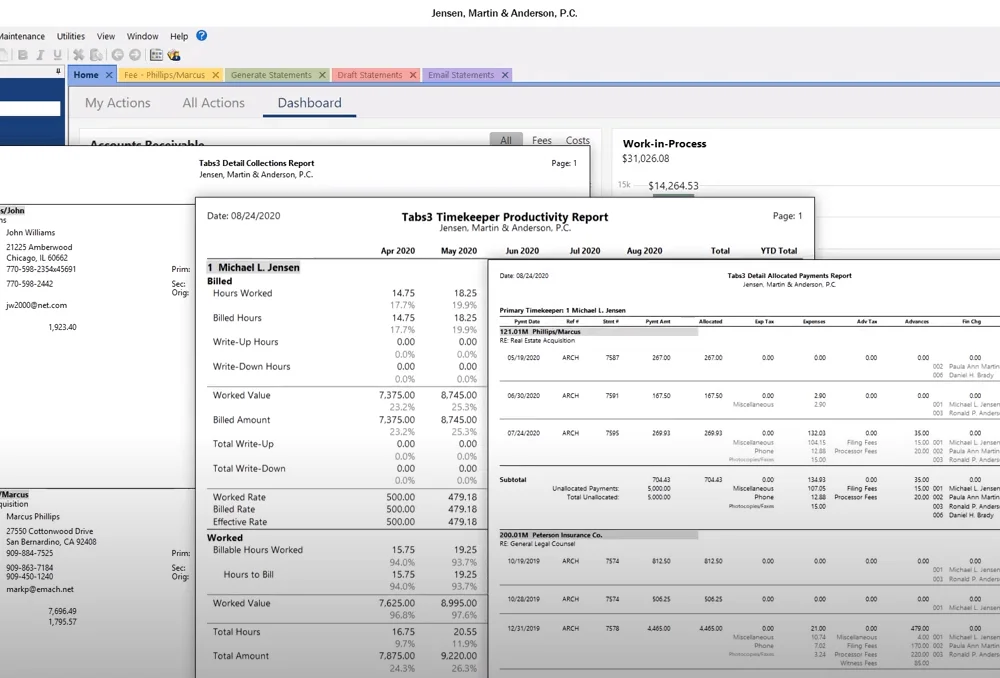
Task: Click the Total Amount row label
Action: click(240, 655)
